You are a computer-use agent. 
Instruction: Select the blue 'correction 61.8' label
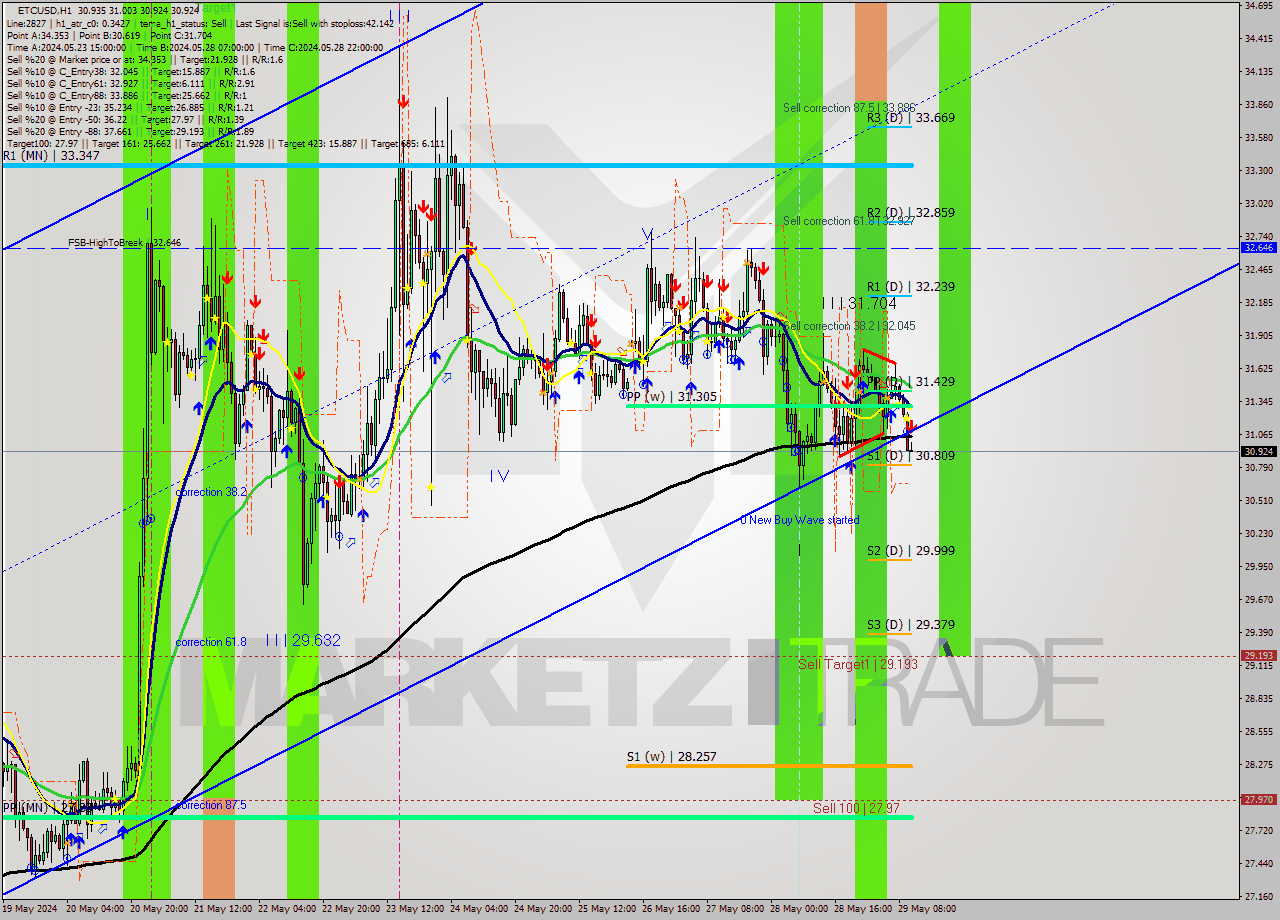(x=211, y=642)
